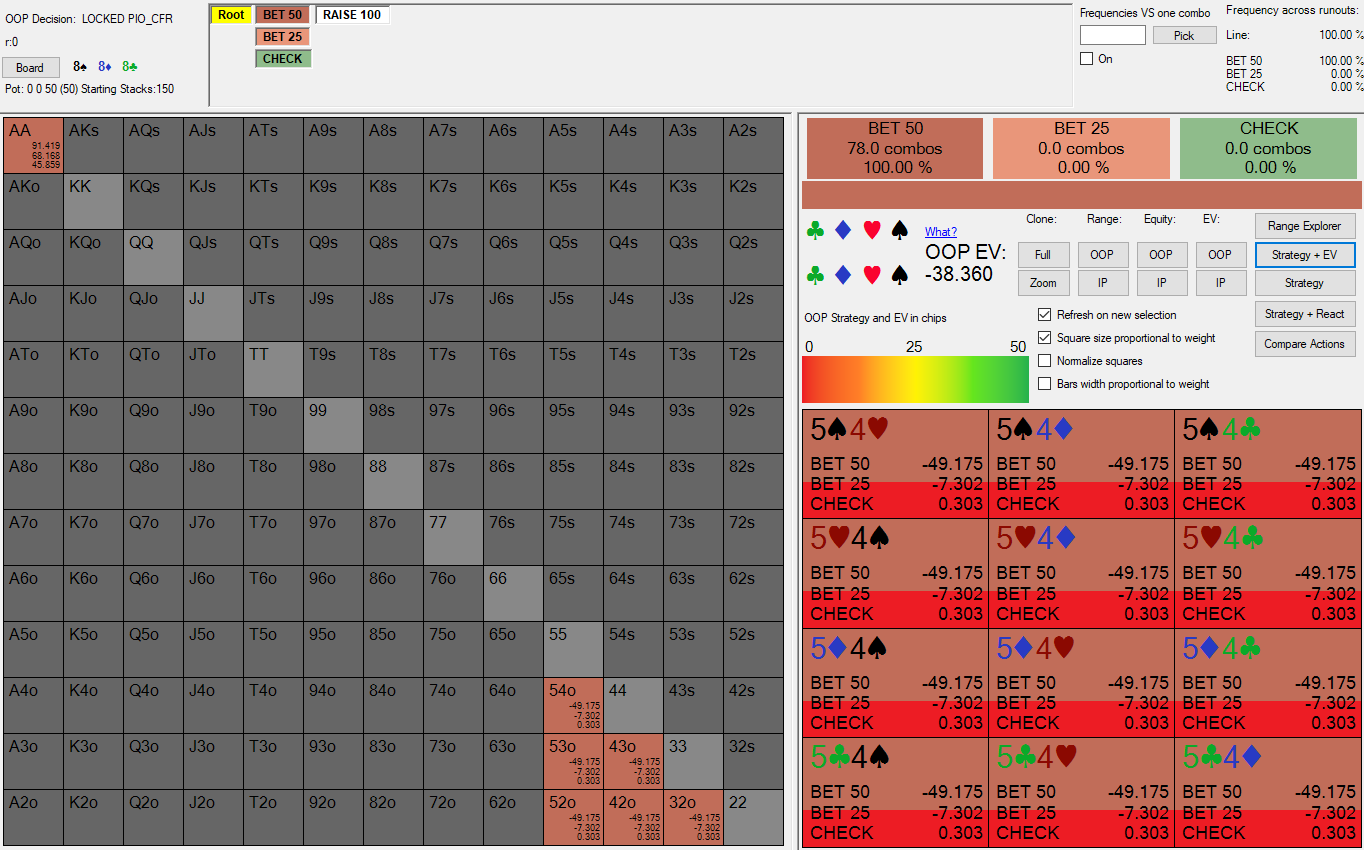Click the Pick button
Viewport: 1364px width, 850px height.
(x=1184, y=36)
